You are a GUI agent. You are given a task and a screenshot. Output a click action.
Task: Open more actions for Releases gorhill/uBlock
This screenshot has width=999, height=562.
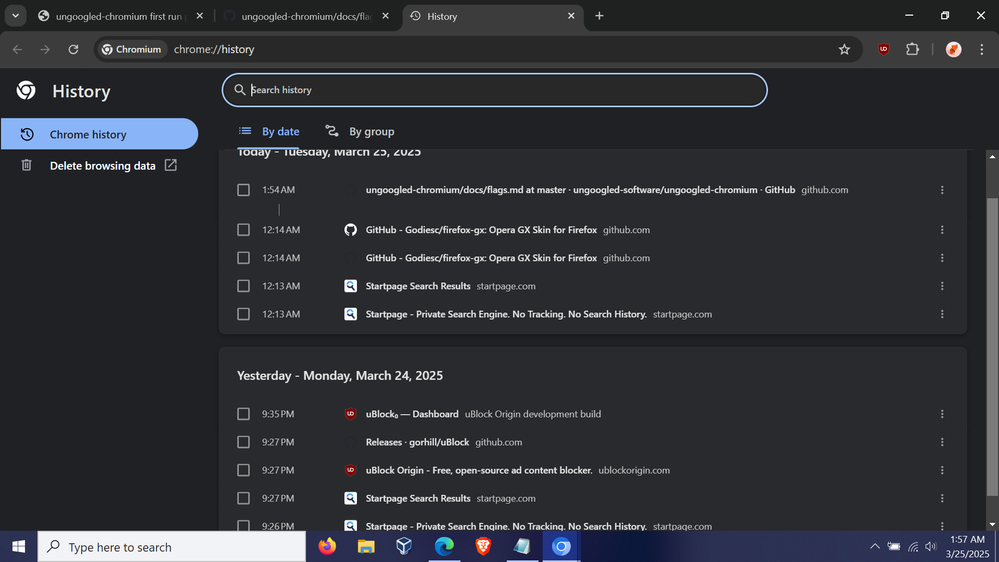coord(942,442)
